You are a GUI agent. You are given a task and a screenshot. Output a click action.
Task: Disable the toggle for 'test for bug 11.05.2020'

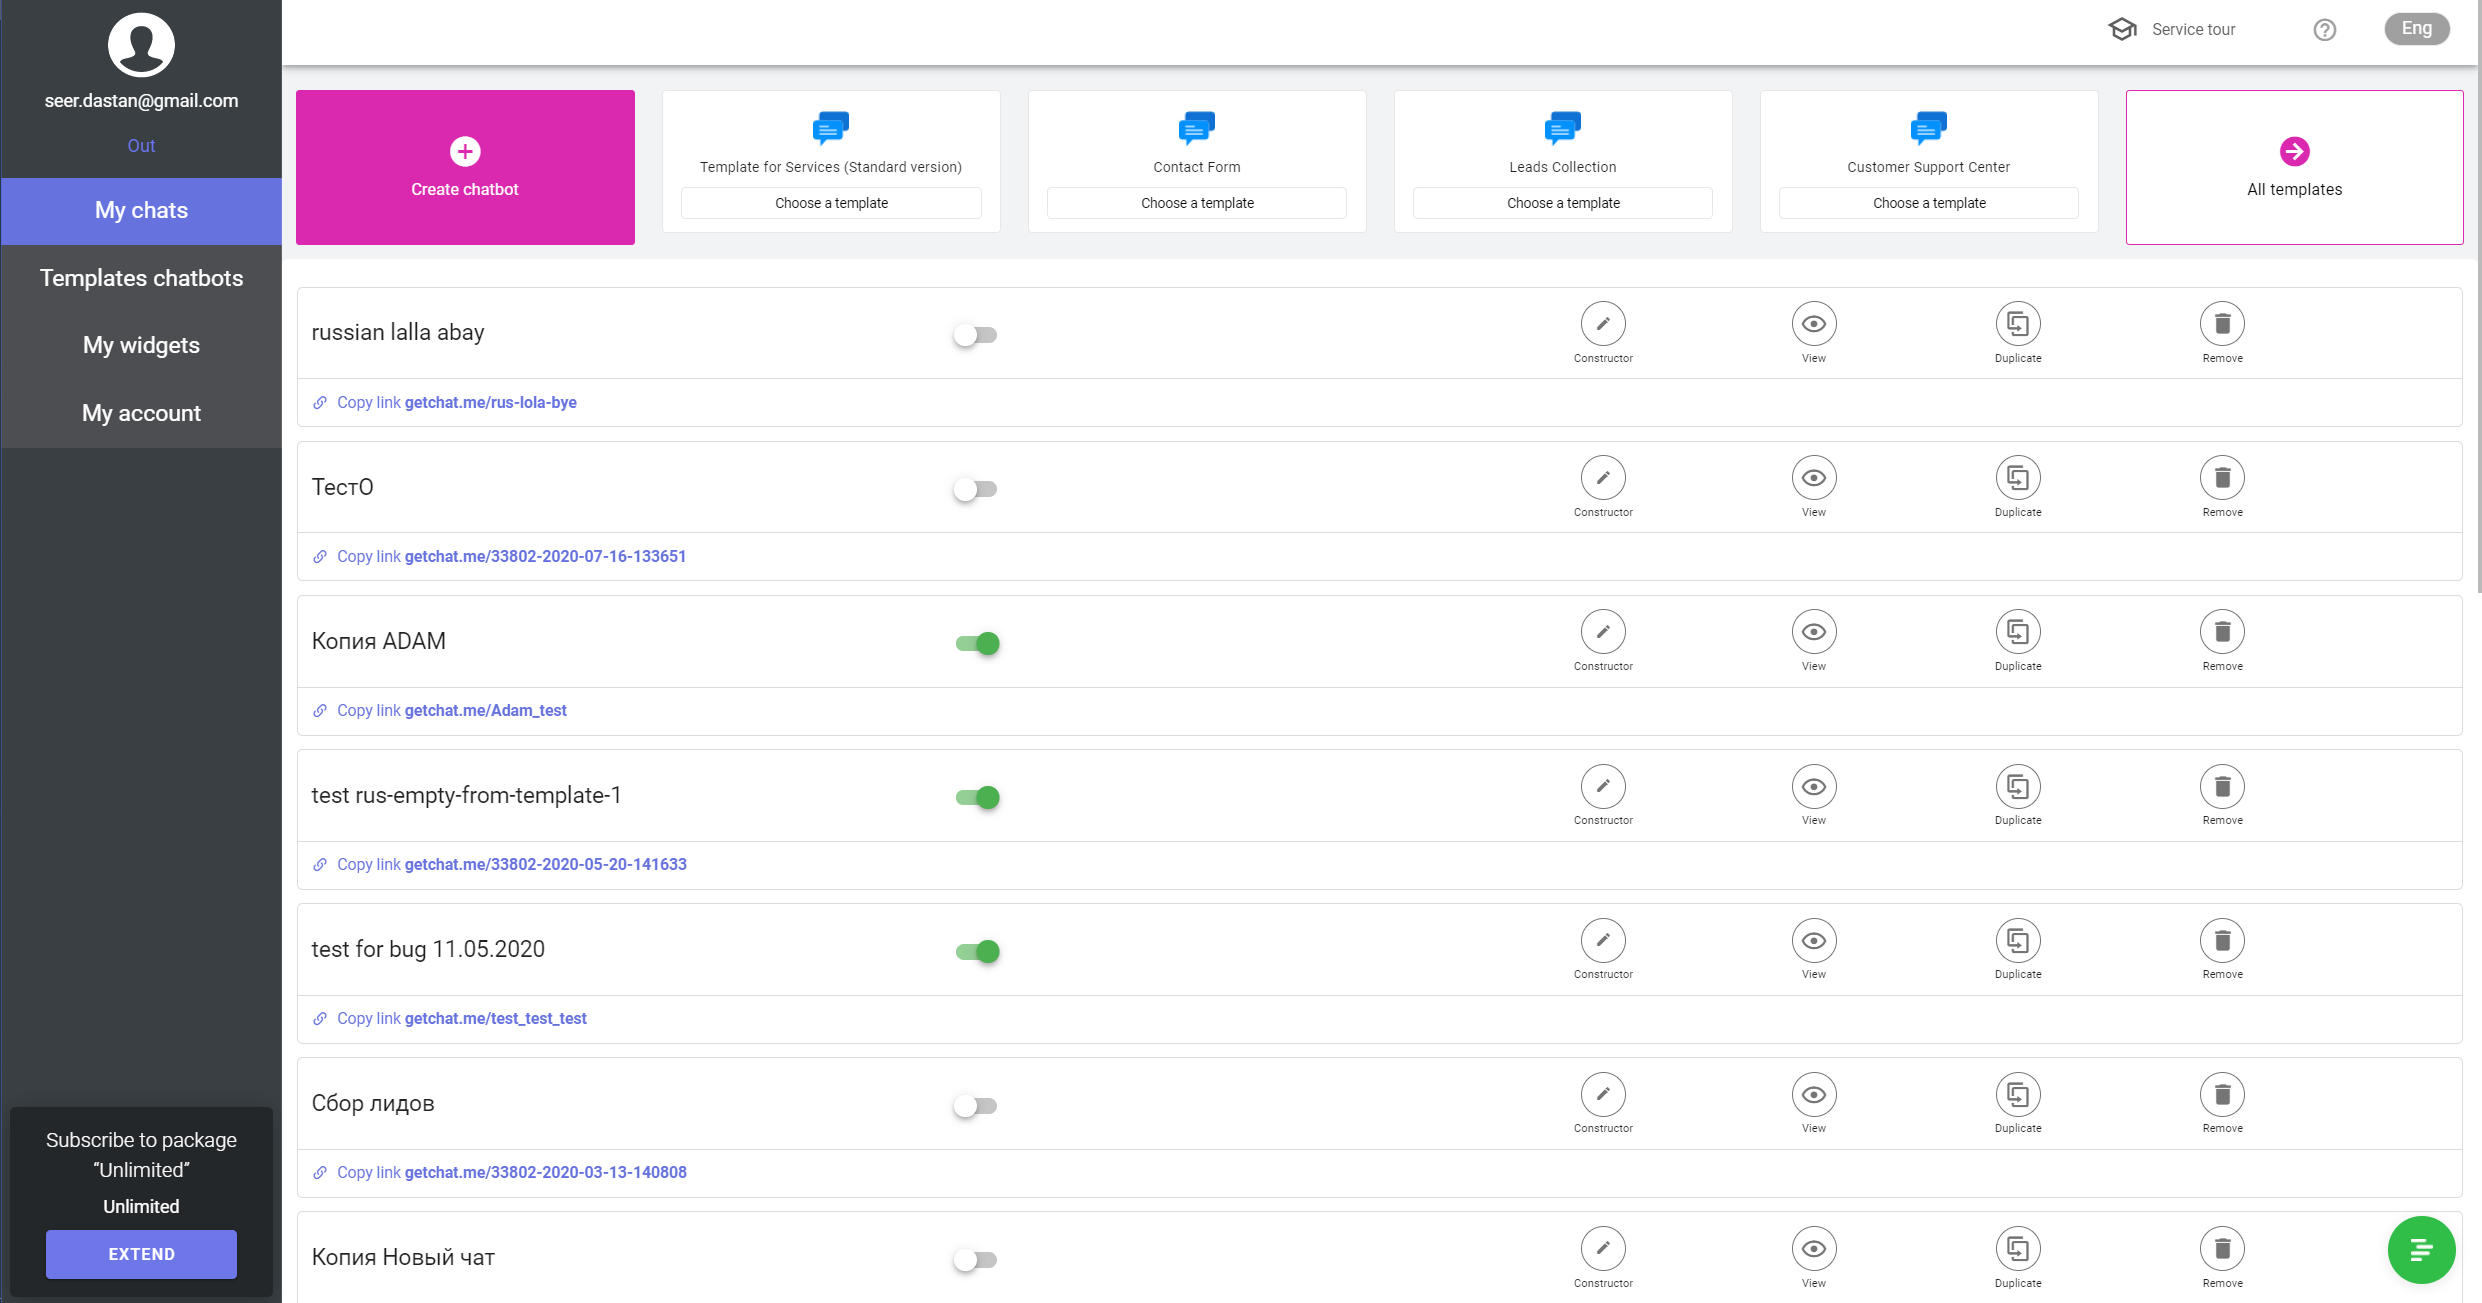click(x=978, y=949)
